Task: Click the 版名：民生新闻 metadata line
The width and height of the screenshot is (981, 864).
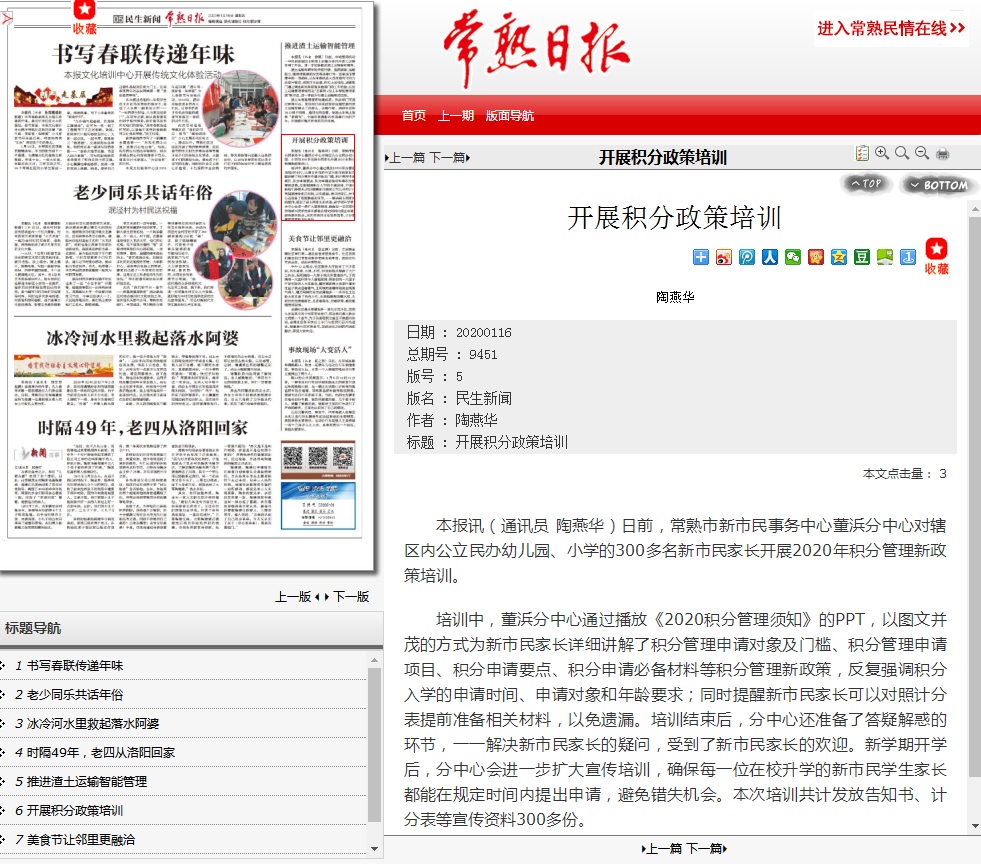Action: click(x=459, y=398)
